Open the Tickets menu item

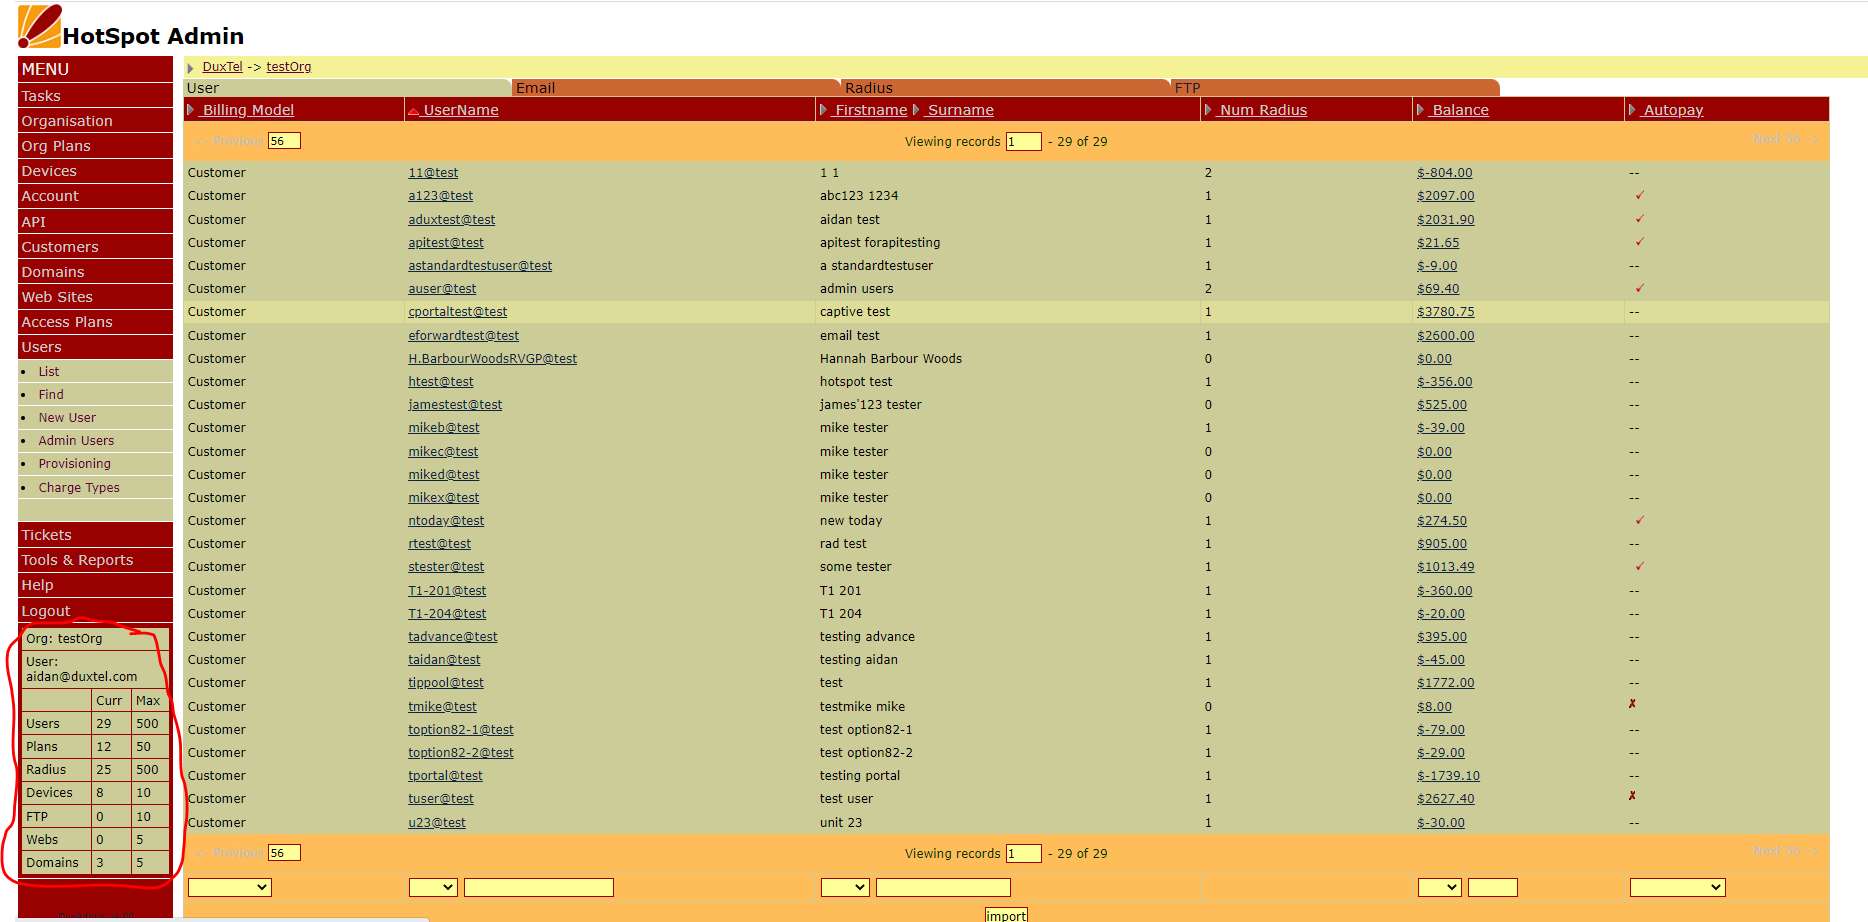[x=95, y=535]
